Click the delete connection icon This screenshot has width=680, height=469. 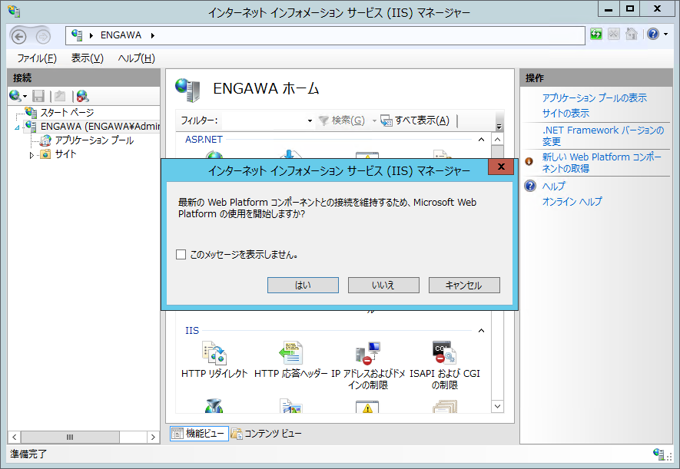click(82, 96)
